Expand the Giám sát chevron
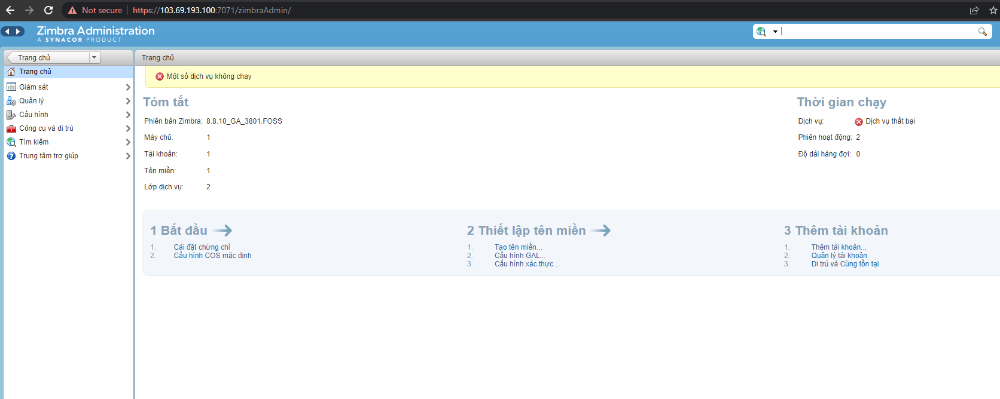1000x399 pixels. pyautogui.click(x=128, y=87)
